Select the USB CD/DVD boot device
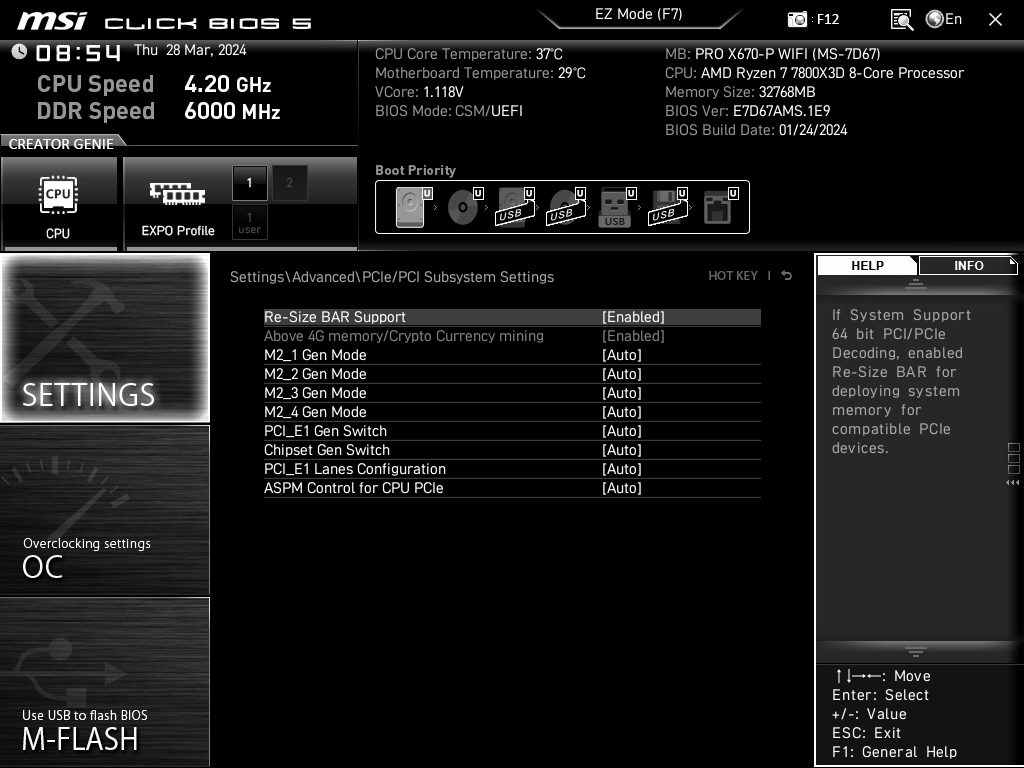Viewport: 1024px width, 768px height. (566, 207)
